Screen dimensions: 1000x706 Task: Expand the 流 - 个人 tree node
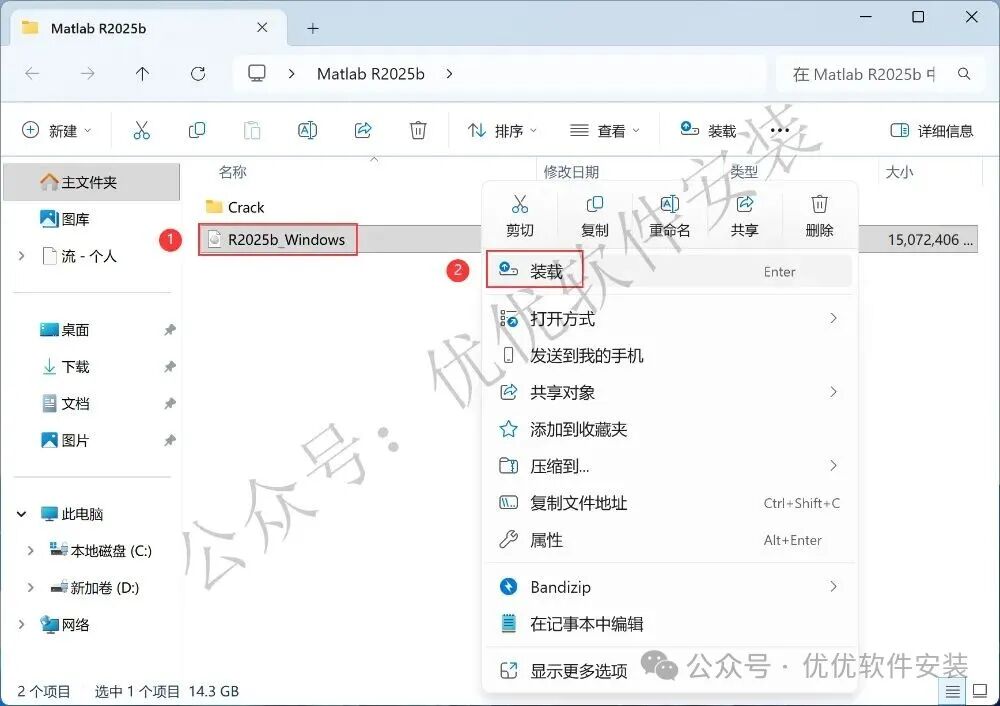pyautogui.click(x=22, y=256)
